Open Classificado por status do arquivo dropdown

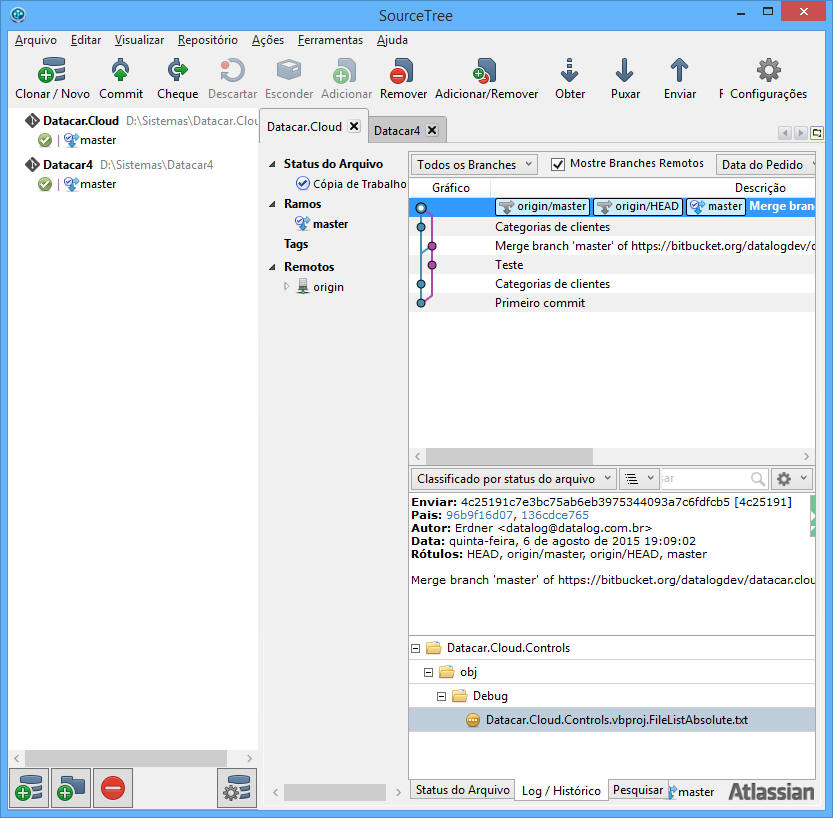tap(513, 479)
